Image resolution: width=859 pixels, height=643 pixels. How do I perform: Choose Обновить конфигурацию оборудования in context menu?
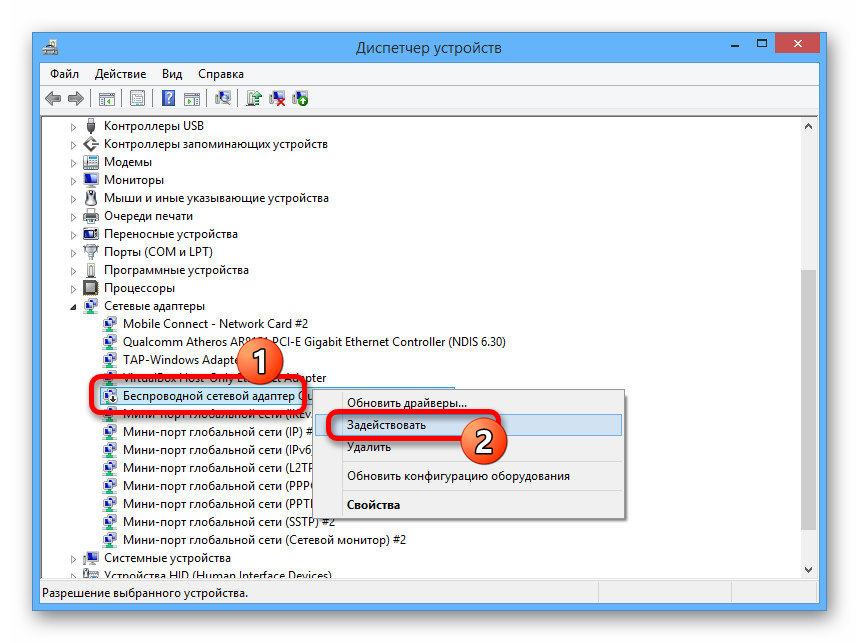pyautogui.click(x=469, y=476)
